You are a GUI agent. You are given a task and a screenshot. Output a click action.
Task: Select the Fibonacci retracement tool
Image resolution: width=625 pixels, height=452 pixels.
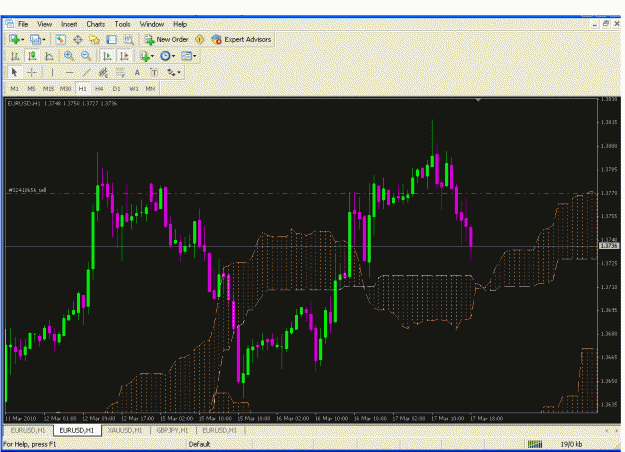click(120, 73)
